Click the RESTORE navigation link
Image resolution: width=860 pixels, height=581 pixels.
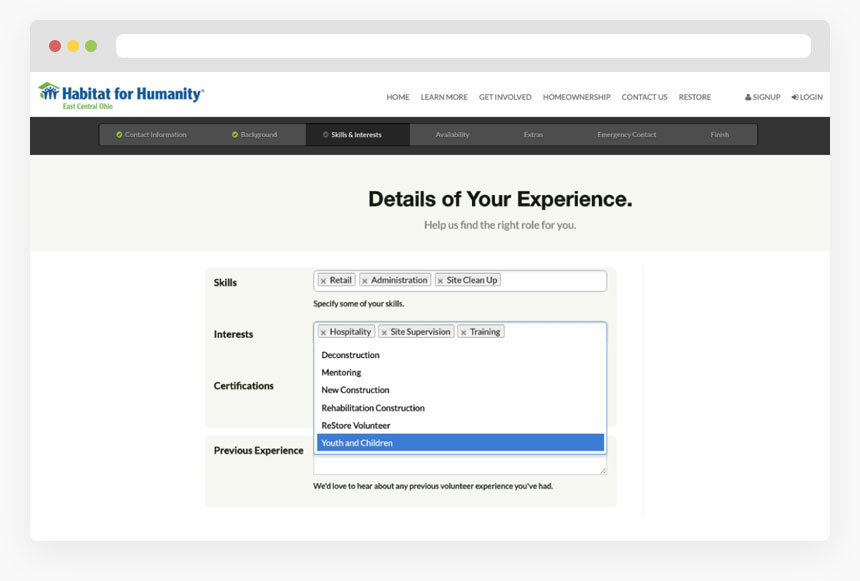tap(695, 97)
